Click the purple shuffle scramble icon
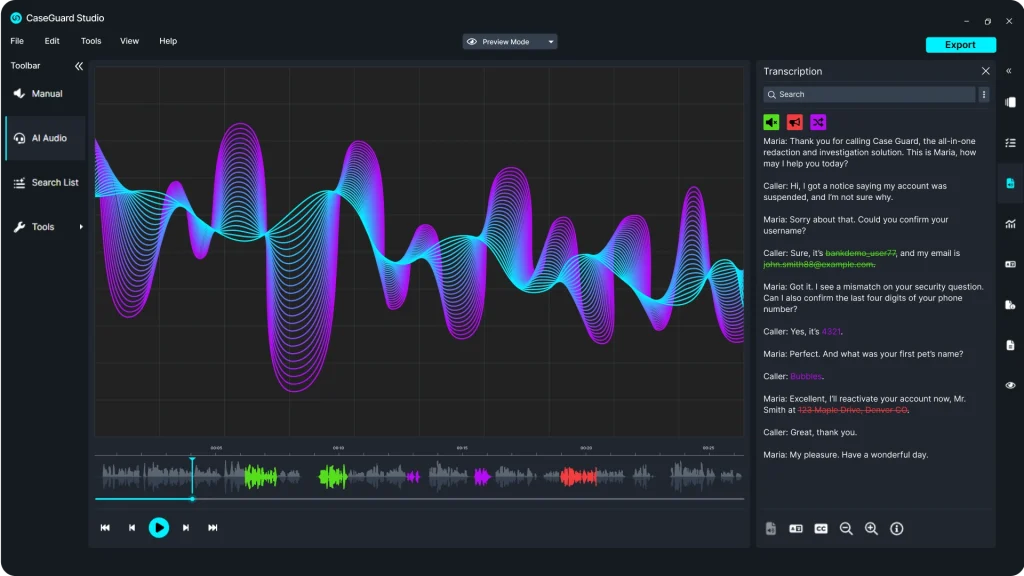The height and width of the screenshot is (576, 1024). click(x=818, y=122)
